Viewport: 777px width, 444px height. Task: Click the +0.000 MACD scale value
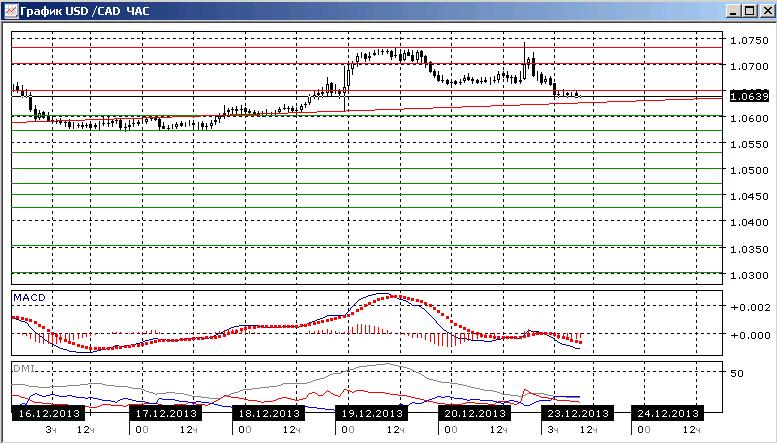pyautogui.click(x=751, y=335)
